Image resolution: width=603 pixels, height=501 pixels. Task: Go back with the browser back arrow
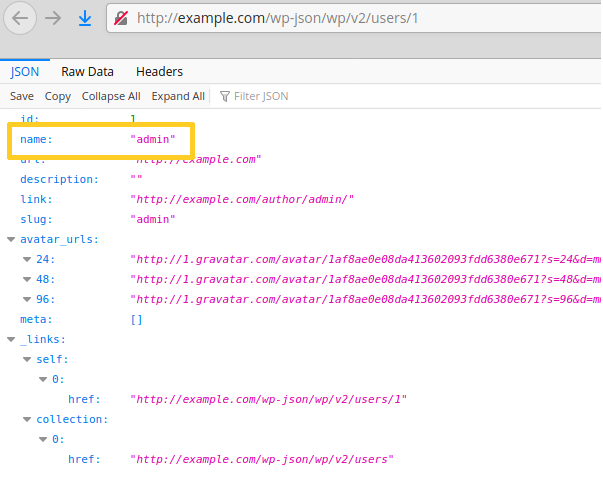(20, 18)
